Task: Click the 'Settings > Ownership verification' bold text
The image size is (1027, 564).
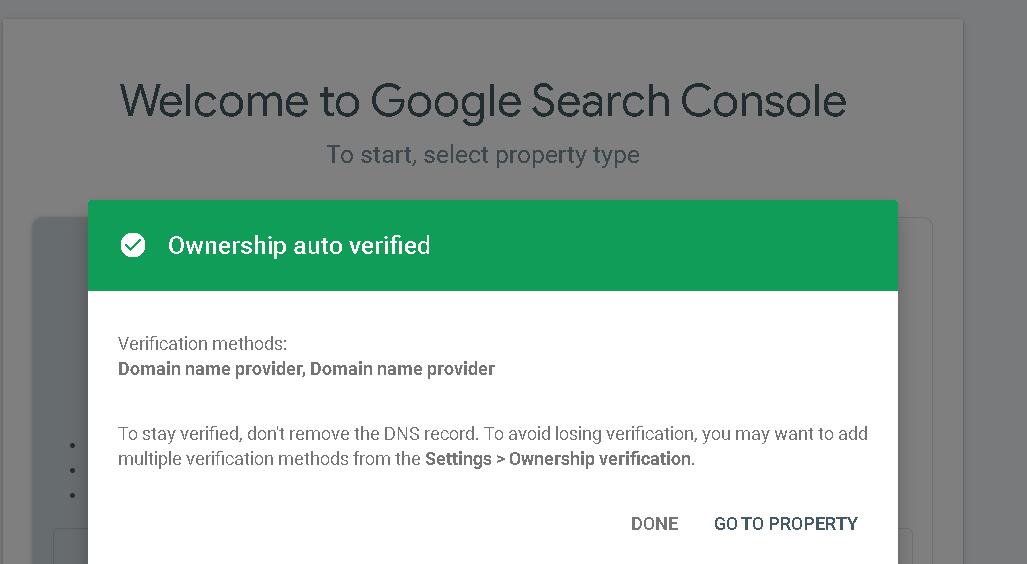Action: 559,459
